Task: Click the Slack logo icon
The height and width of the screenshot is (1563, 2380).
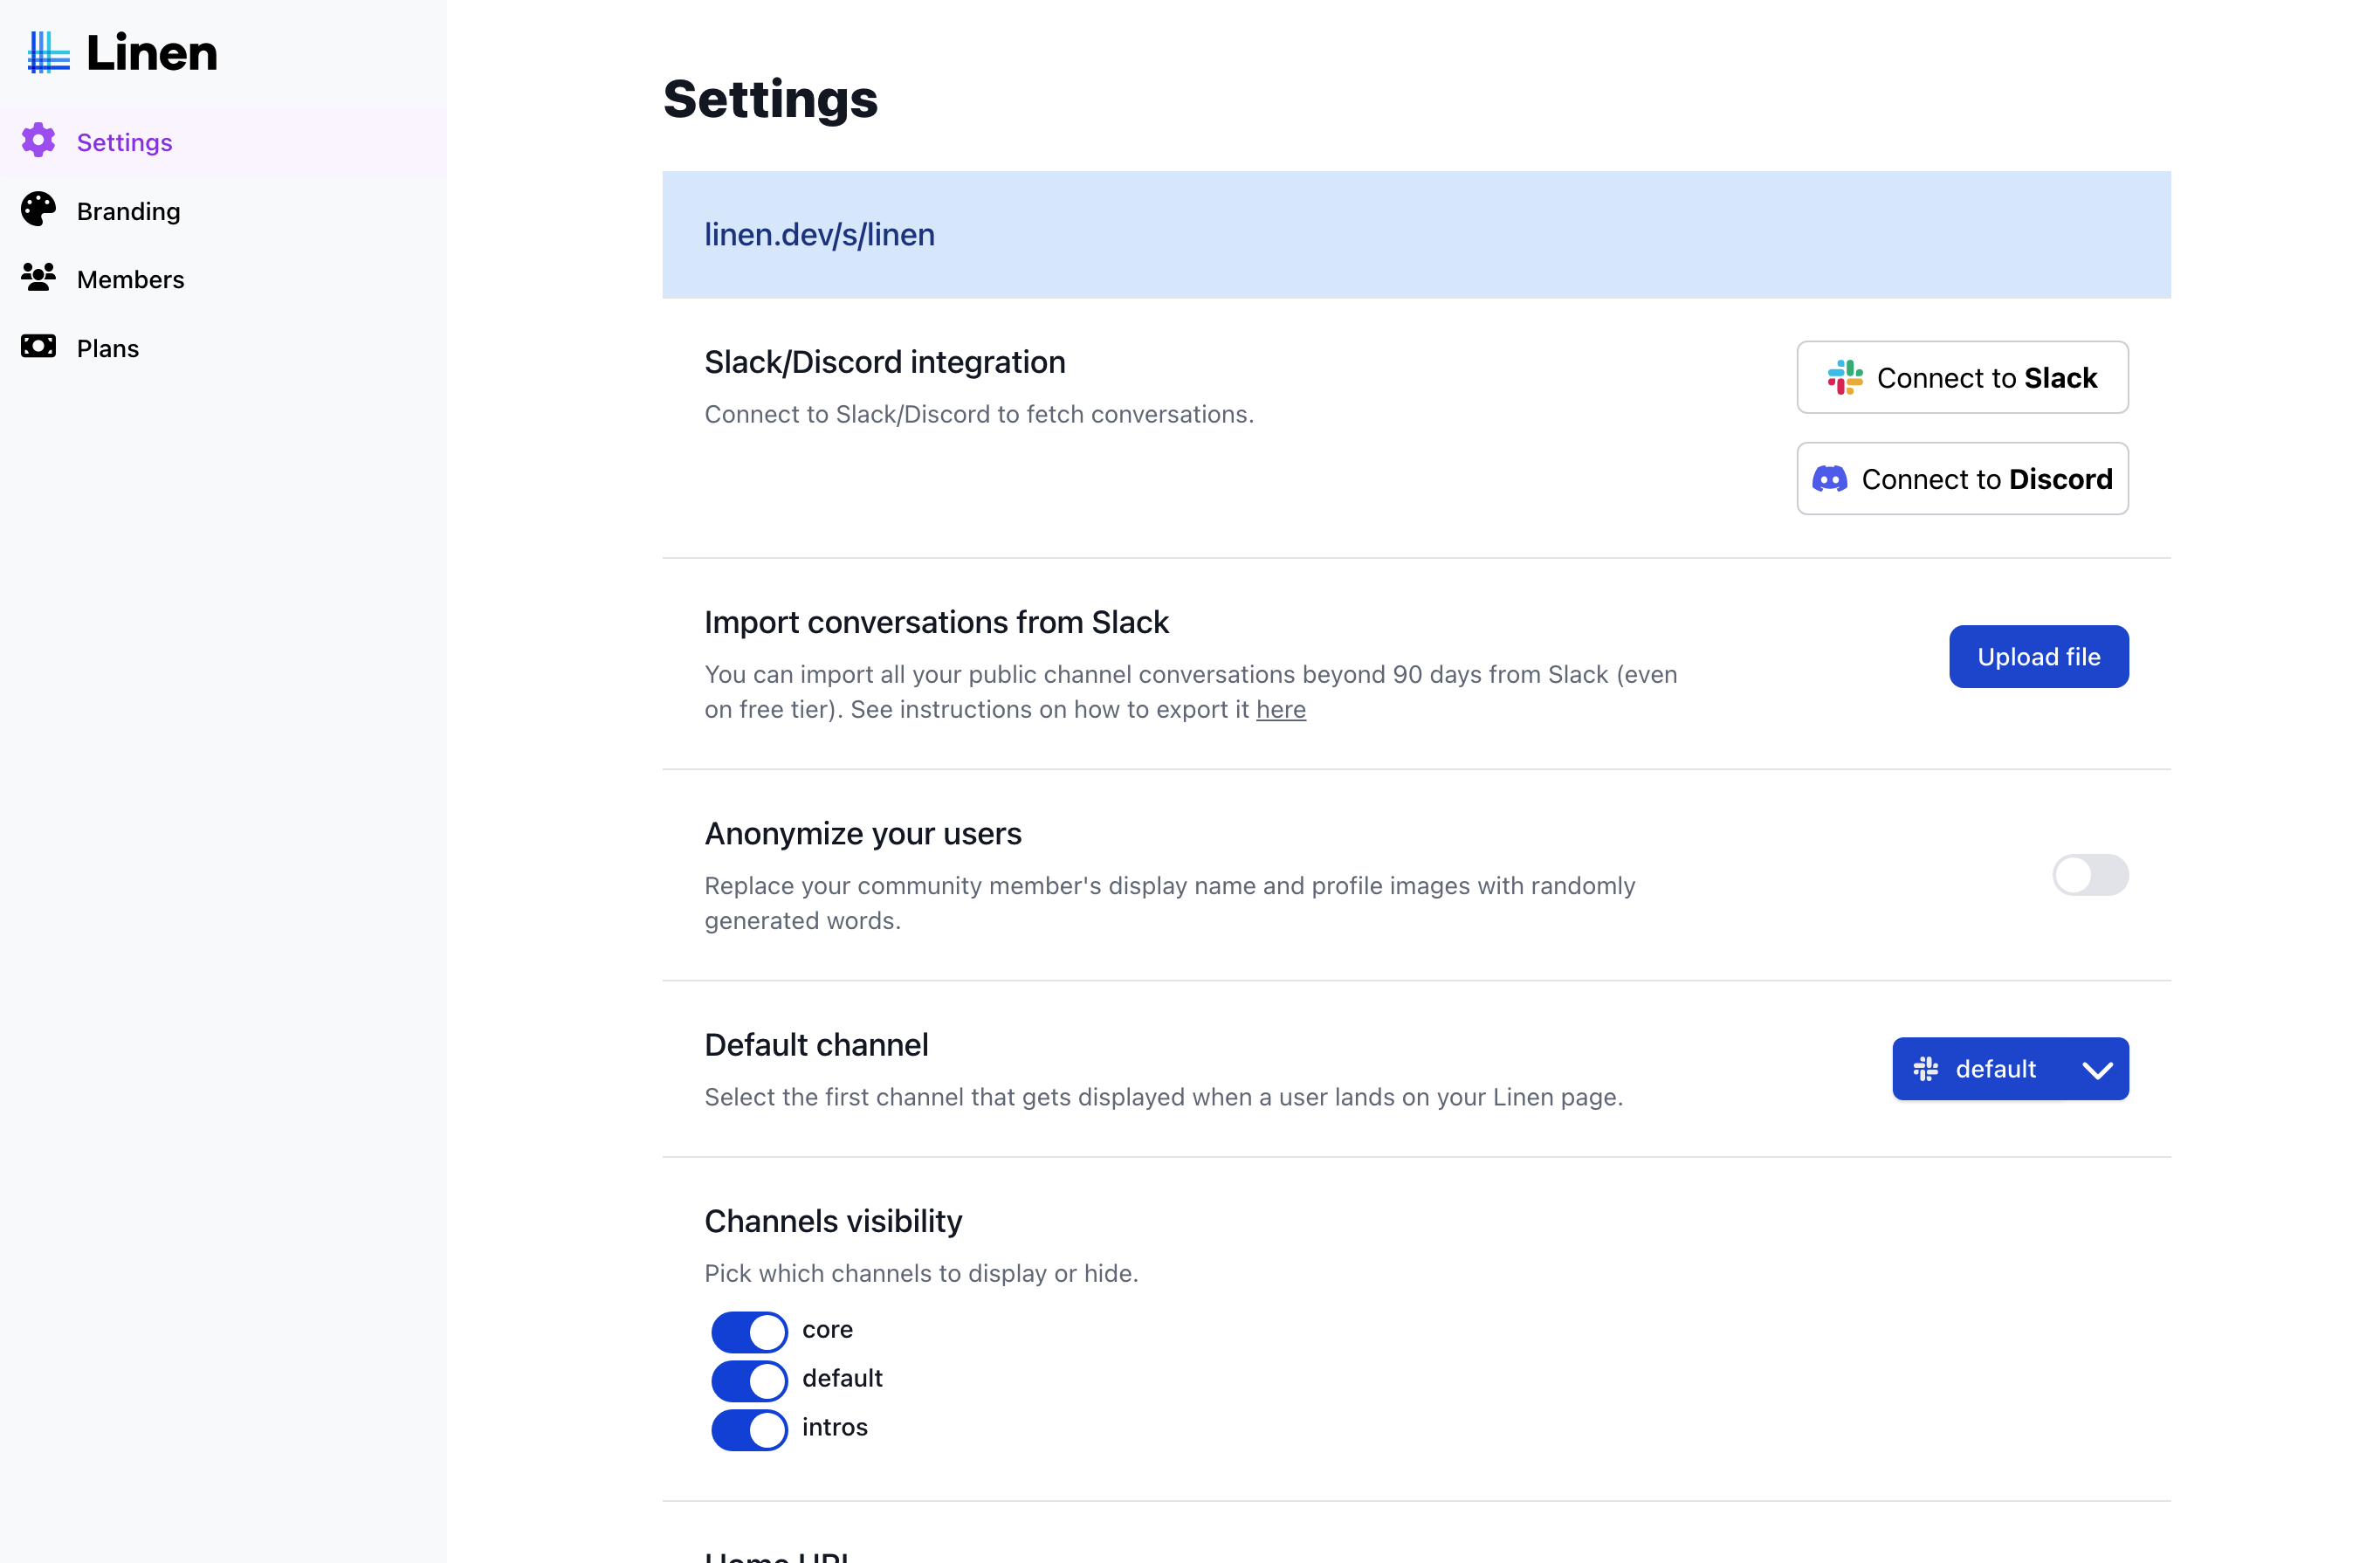Action: (1845, 378)
